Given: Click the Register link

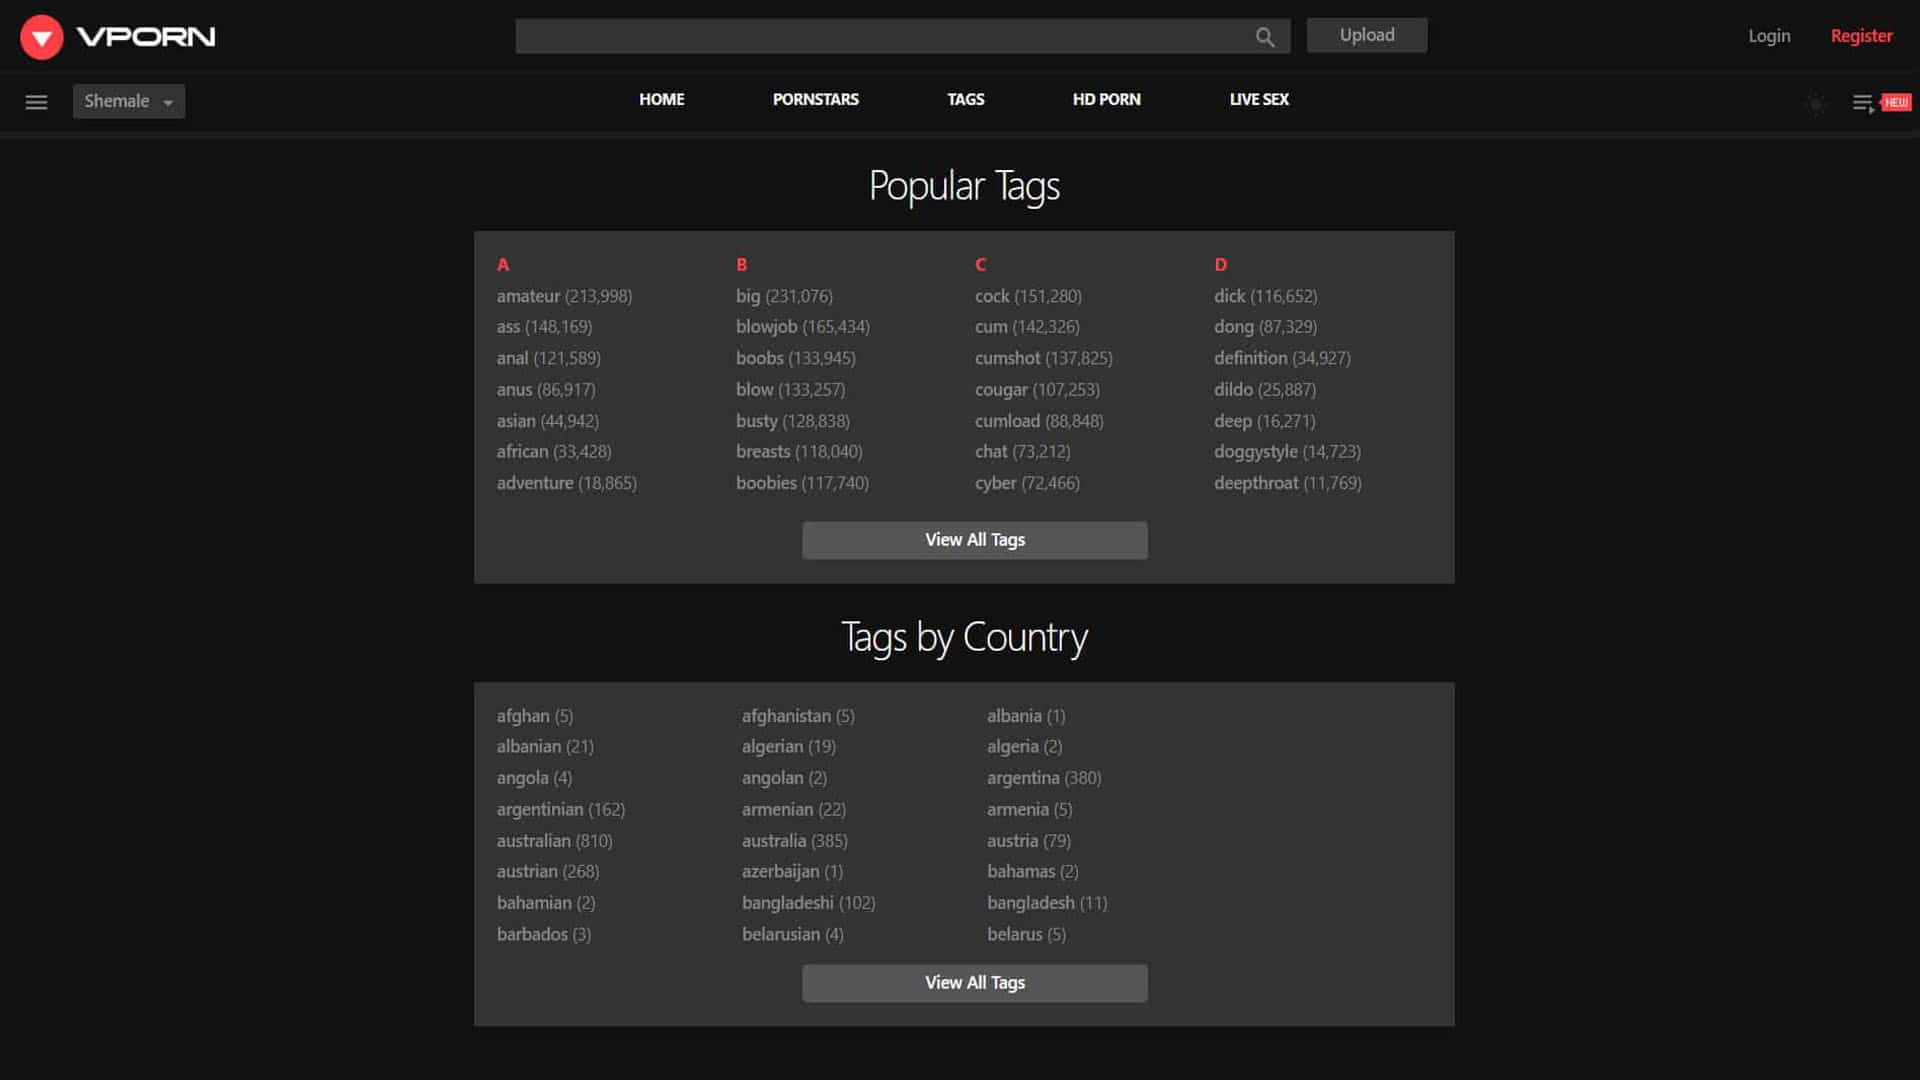Looking at the screenshot, I should pos(1861,36).
